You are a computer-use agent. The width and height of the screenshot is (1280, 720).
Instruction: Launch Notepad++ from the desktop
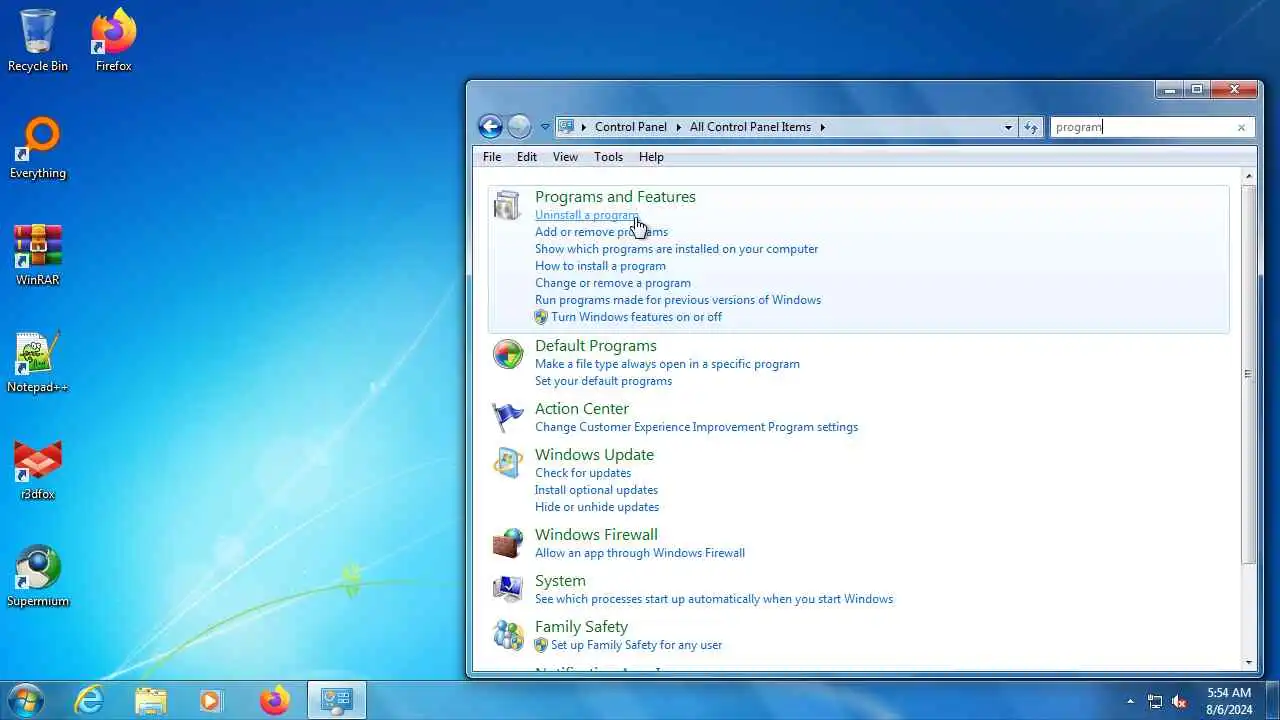click(x=38, y=362)
